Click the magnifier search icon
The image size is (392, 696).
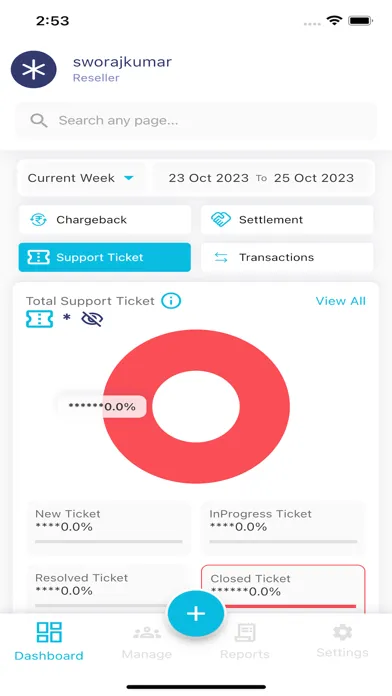click(x=39, y=120)
